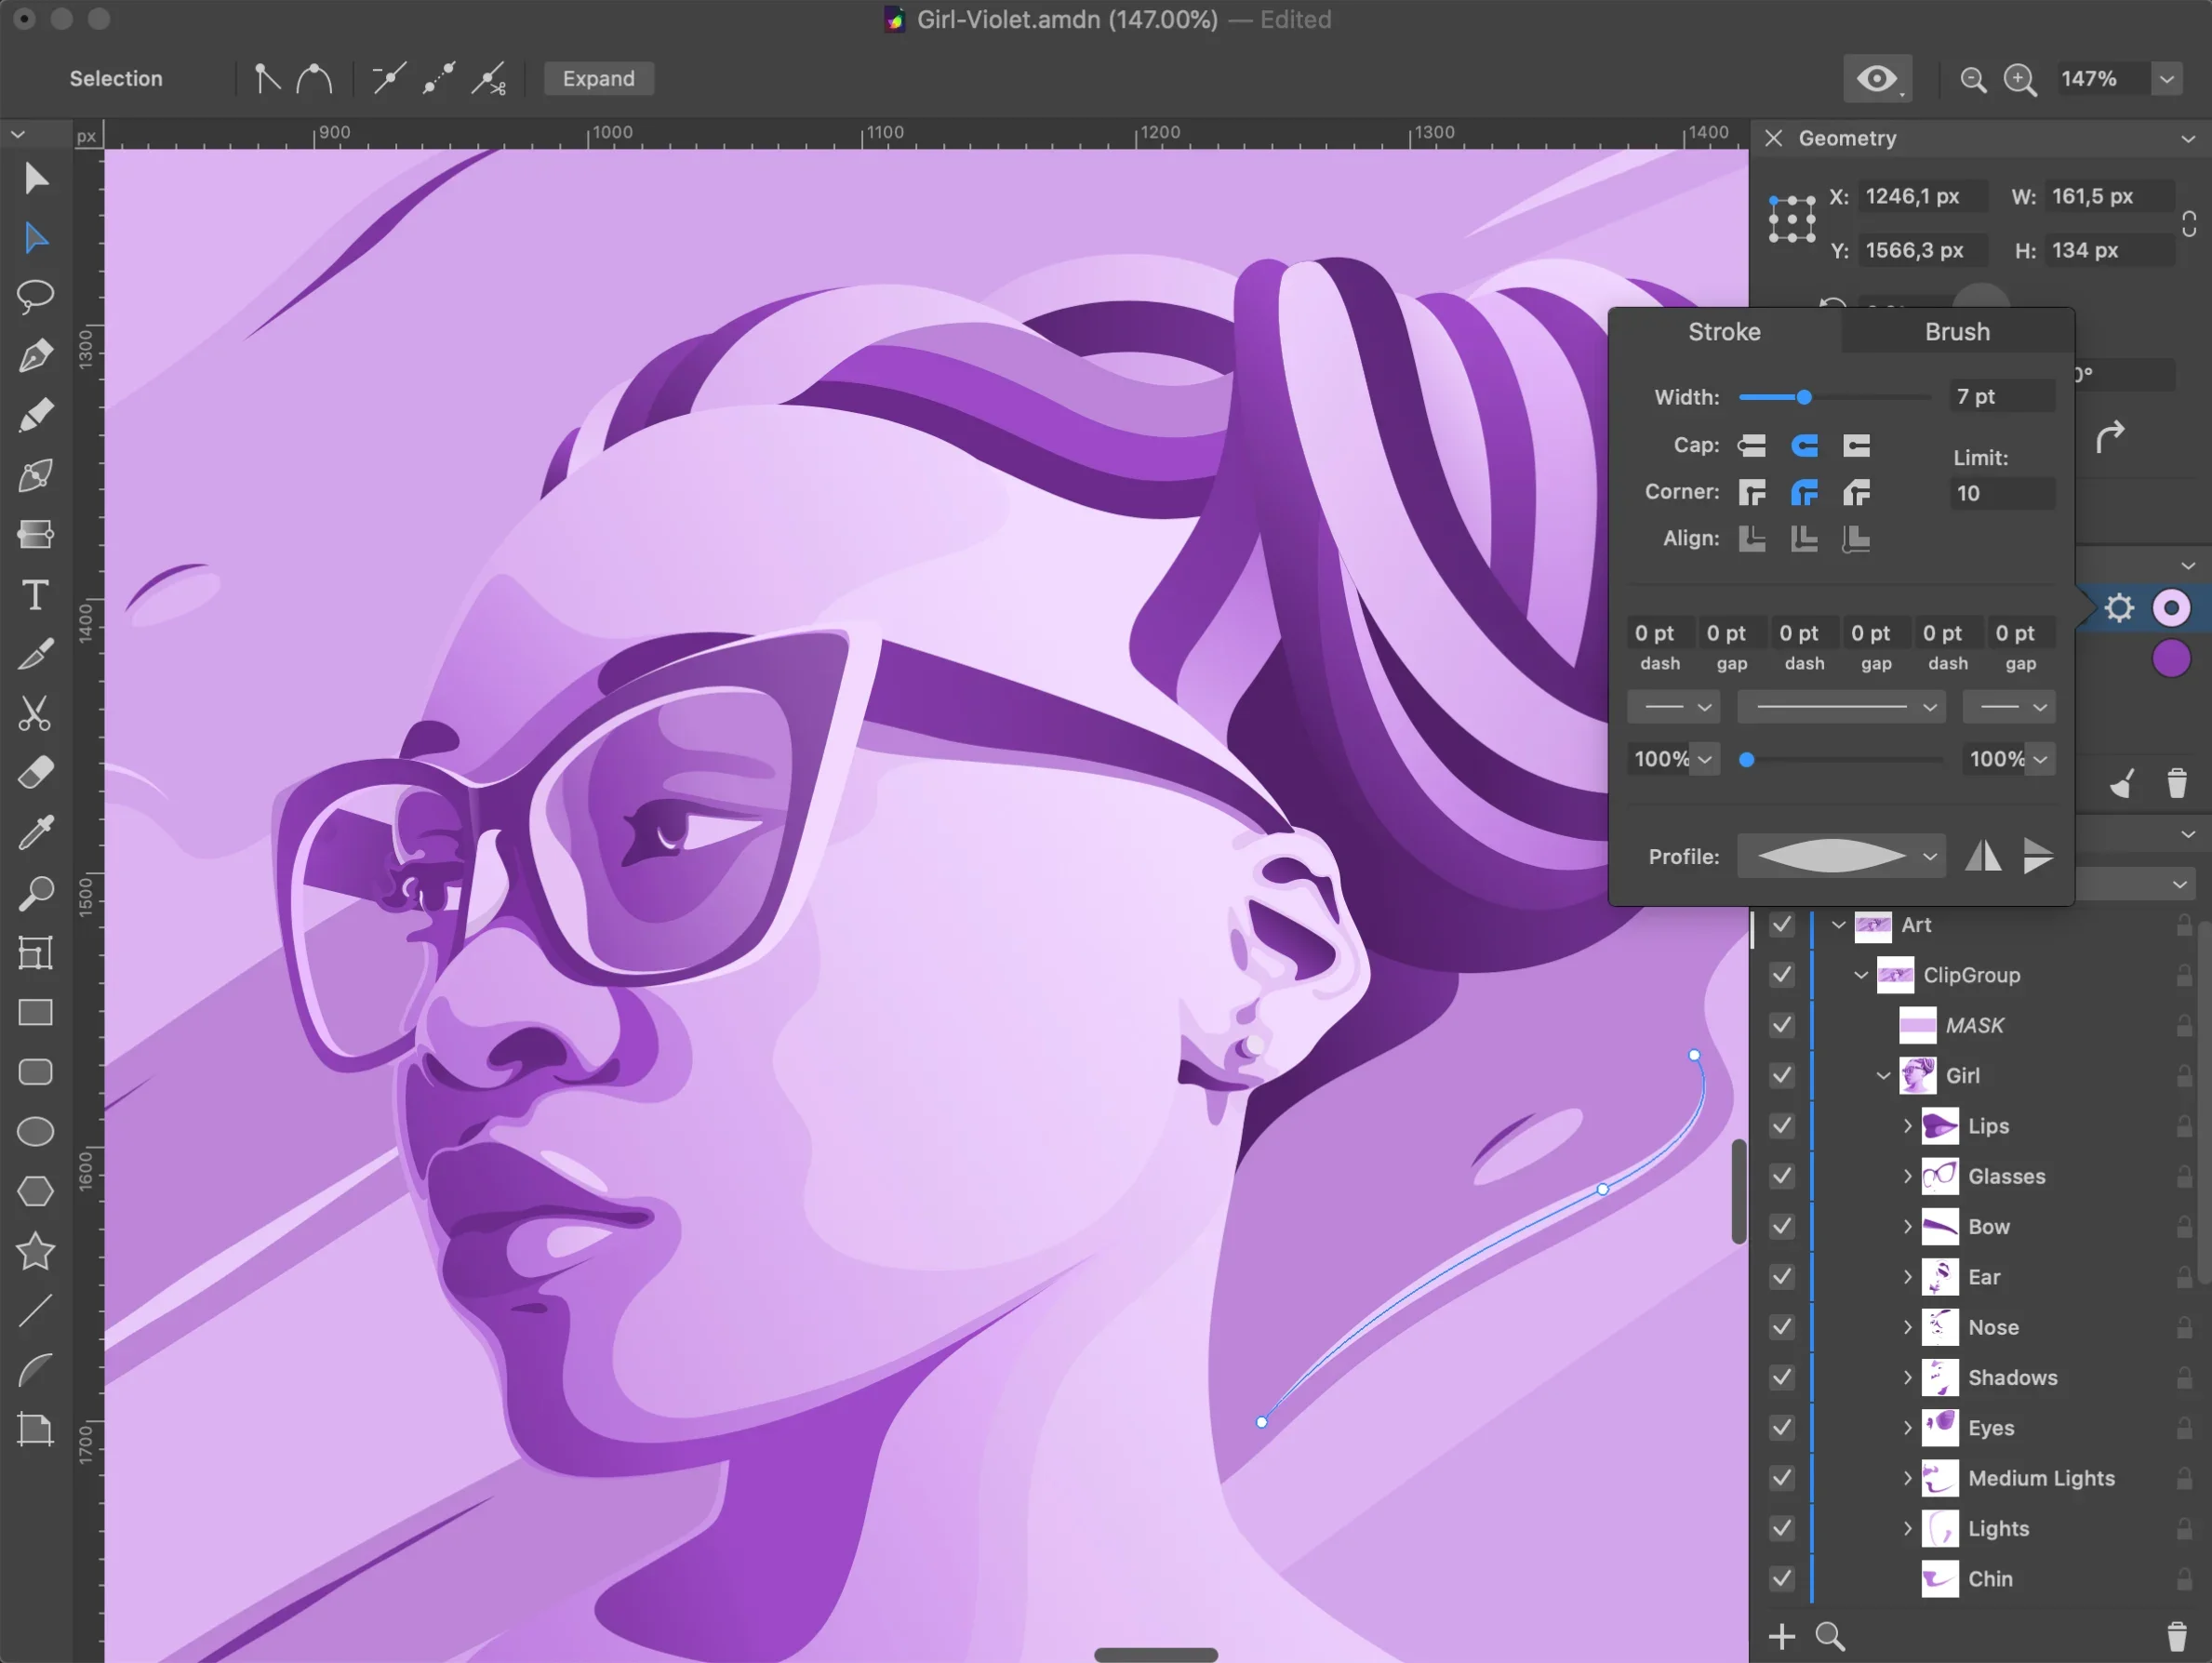Click the stroke Width slider handle

1804,397
